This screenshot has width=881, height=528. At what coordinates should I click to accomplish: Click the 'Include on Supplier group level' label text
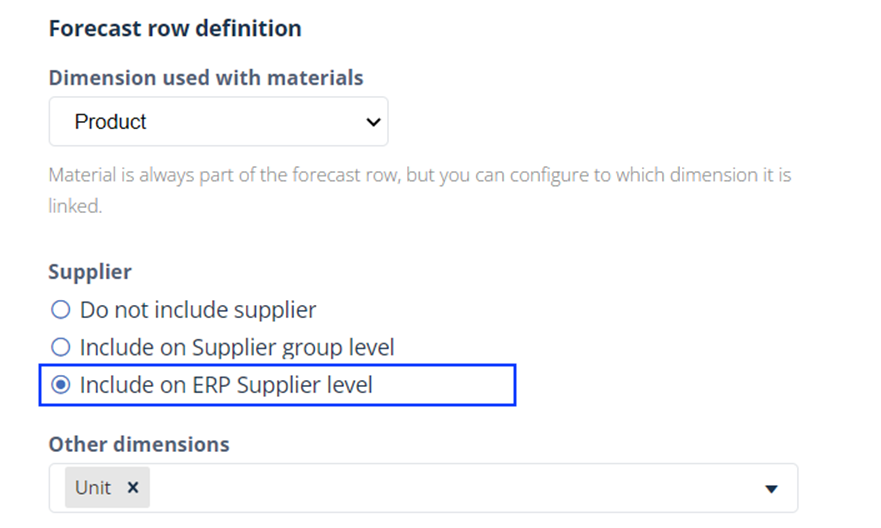coord(237,348)
